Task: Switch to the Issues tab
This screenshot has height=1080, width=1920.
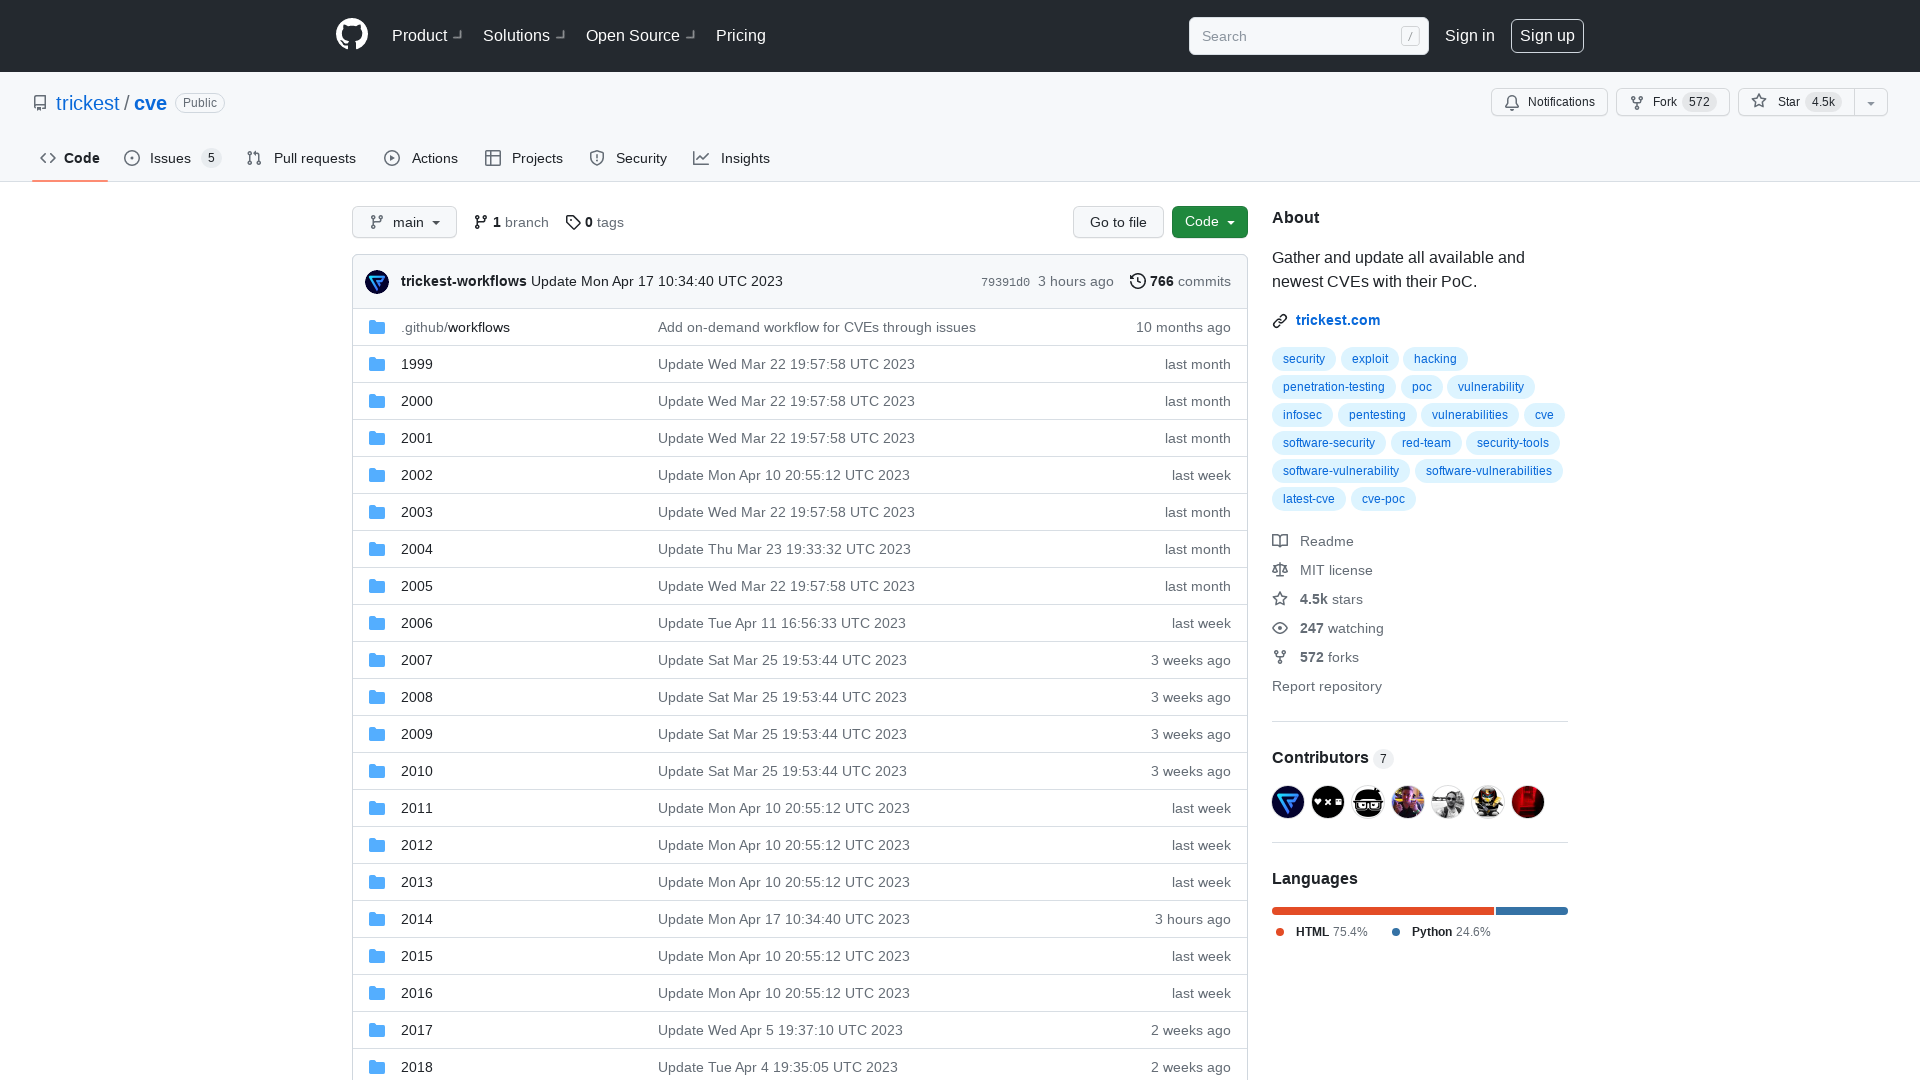Action: pyautogui.click(x=170, y=157)
